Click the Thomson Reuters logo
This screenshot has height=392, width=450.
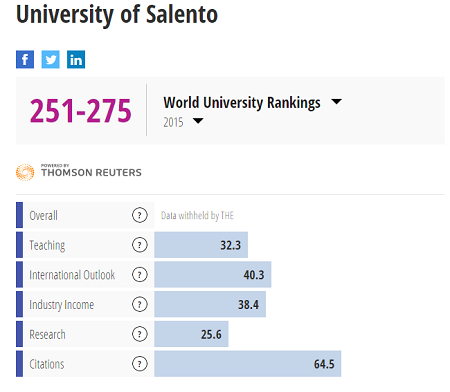[x=79, y=172]
